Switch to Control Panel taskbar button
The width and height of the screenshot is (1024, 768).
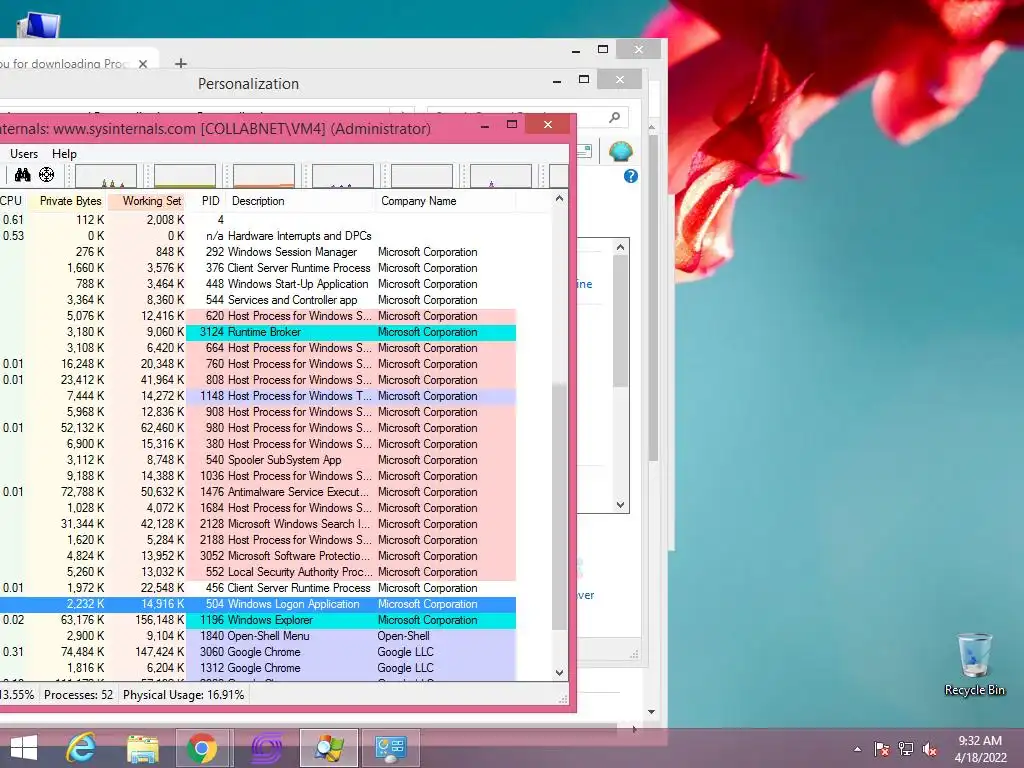[391, 748]
